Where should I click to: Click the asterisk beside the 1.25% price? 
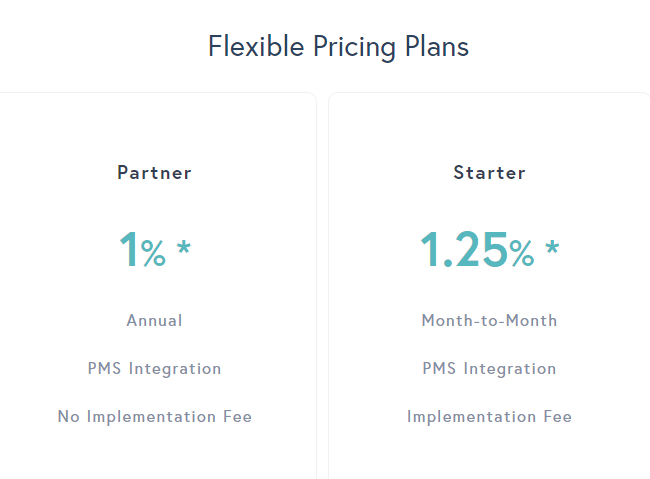[552, 248]
